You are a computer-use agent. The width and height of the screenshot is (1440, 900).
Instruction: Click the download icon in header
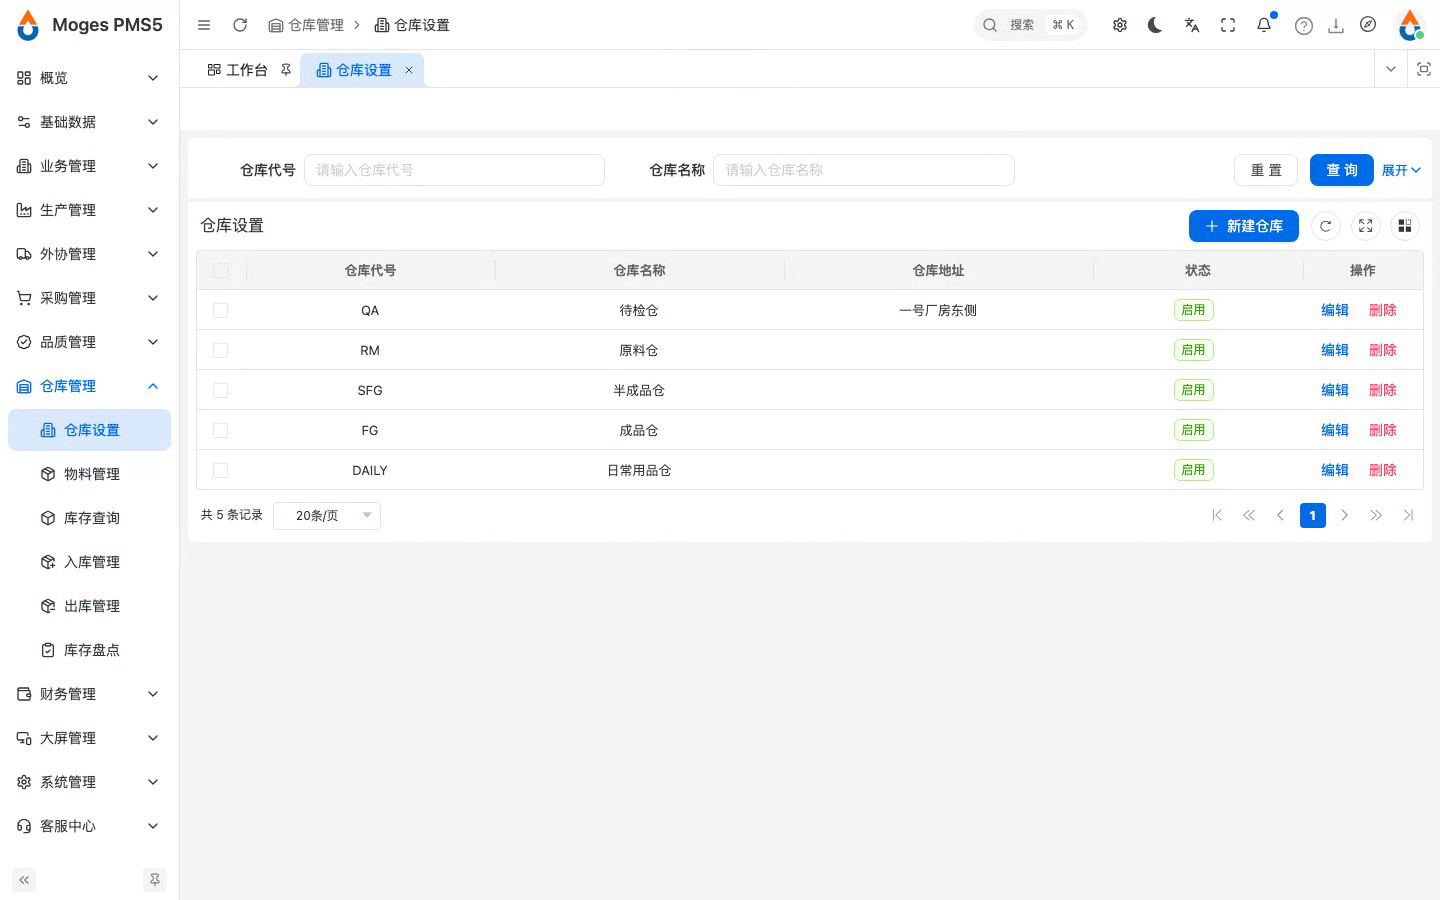(x=1336, y=26)
